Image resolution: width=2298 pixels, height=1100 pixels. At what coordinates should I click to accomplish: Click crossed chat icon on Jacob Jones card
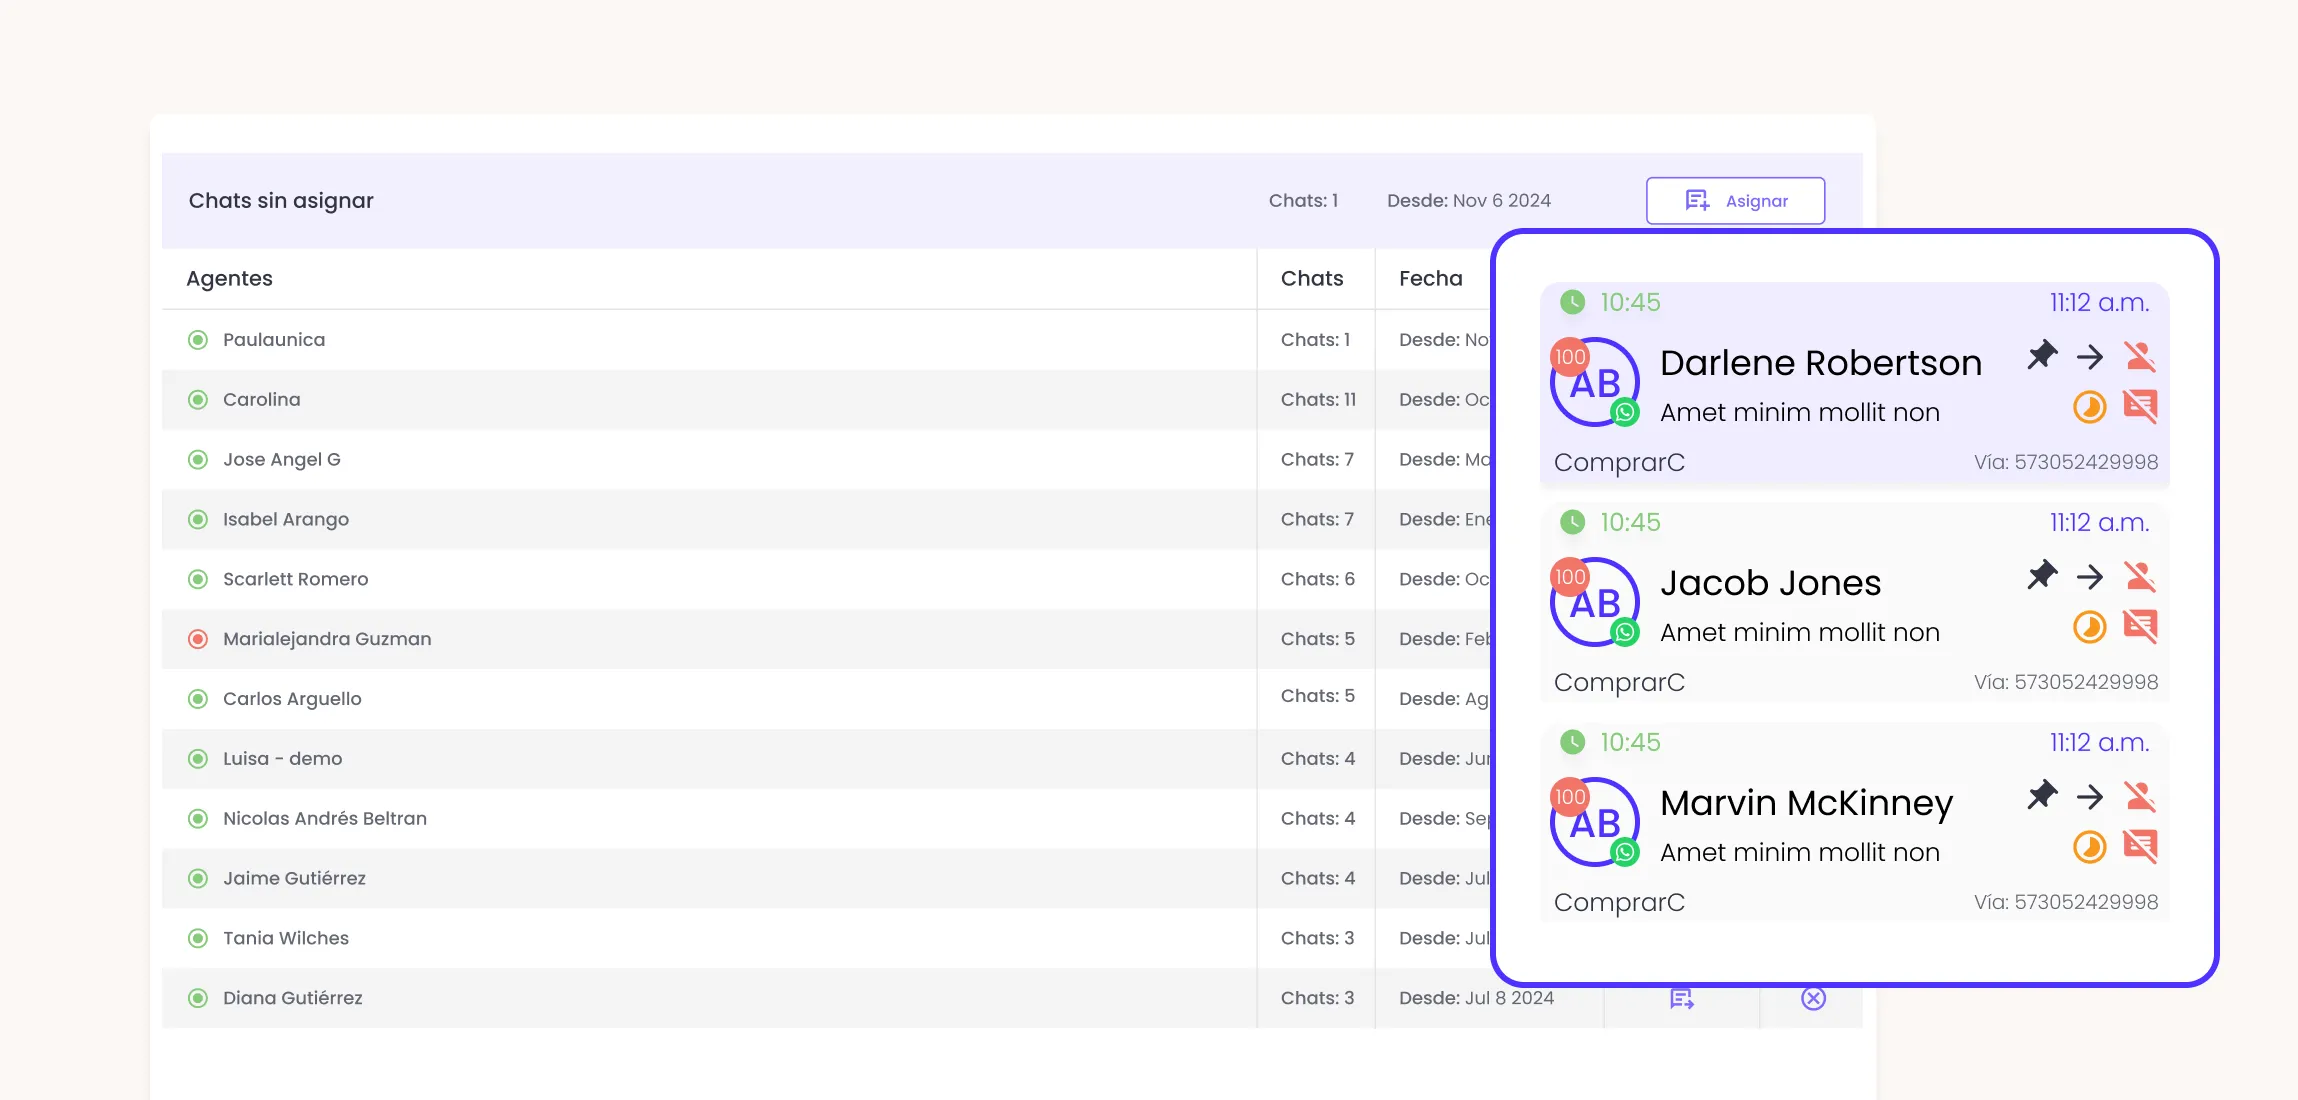[2140, 626]
